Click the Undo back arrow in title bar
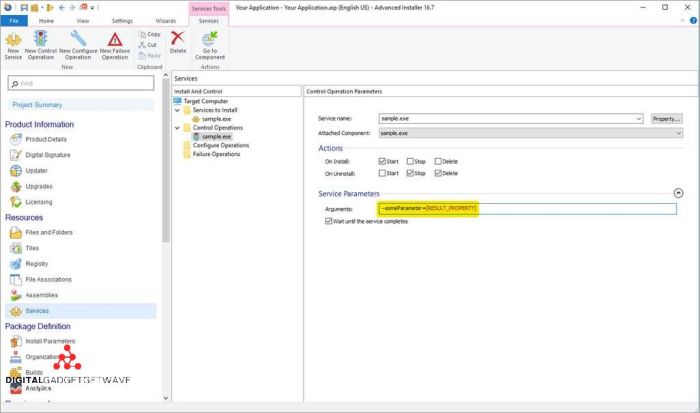This screenshot has height=413, width=700. coord(62,8)
